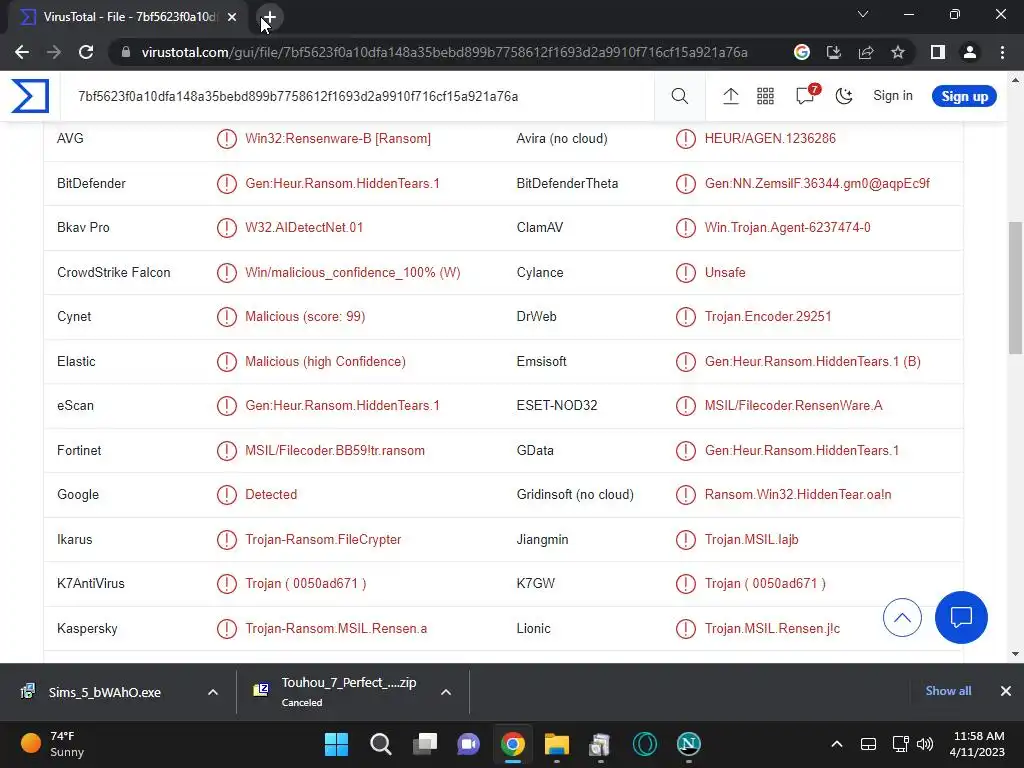Click the page vertical scrollbar thumb

(x=1015, y=287)
